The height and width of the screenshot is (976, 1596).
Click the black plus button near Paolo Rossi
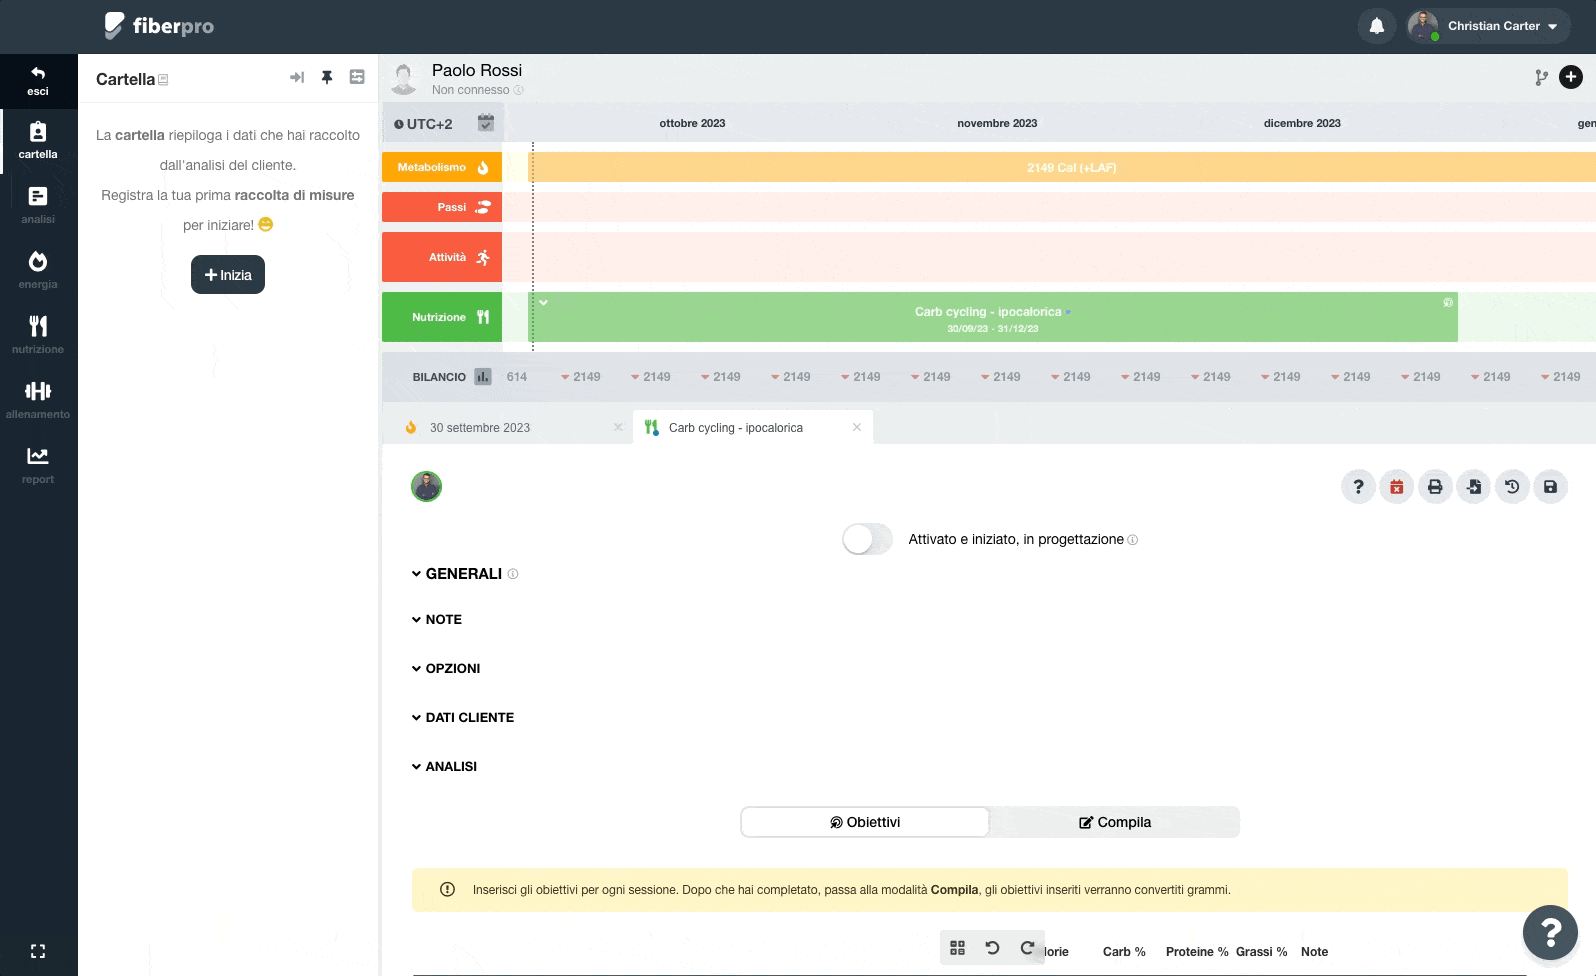coord(1571,77)
